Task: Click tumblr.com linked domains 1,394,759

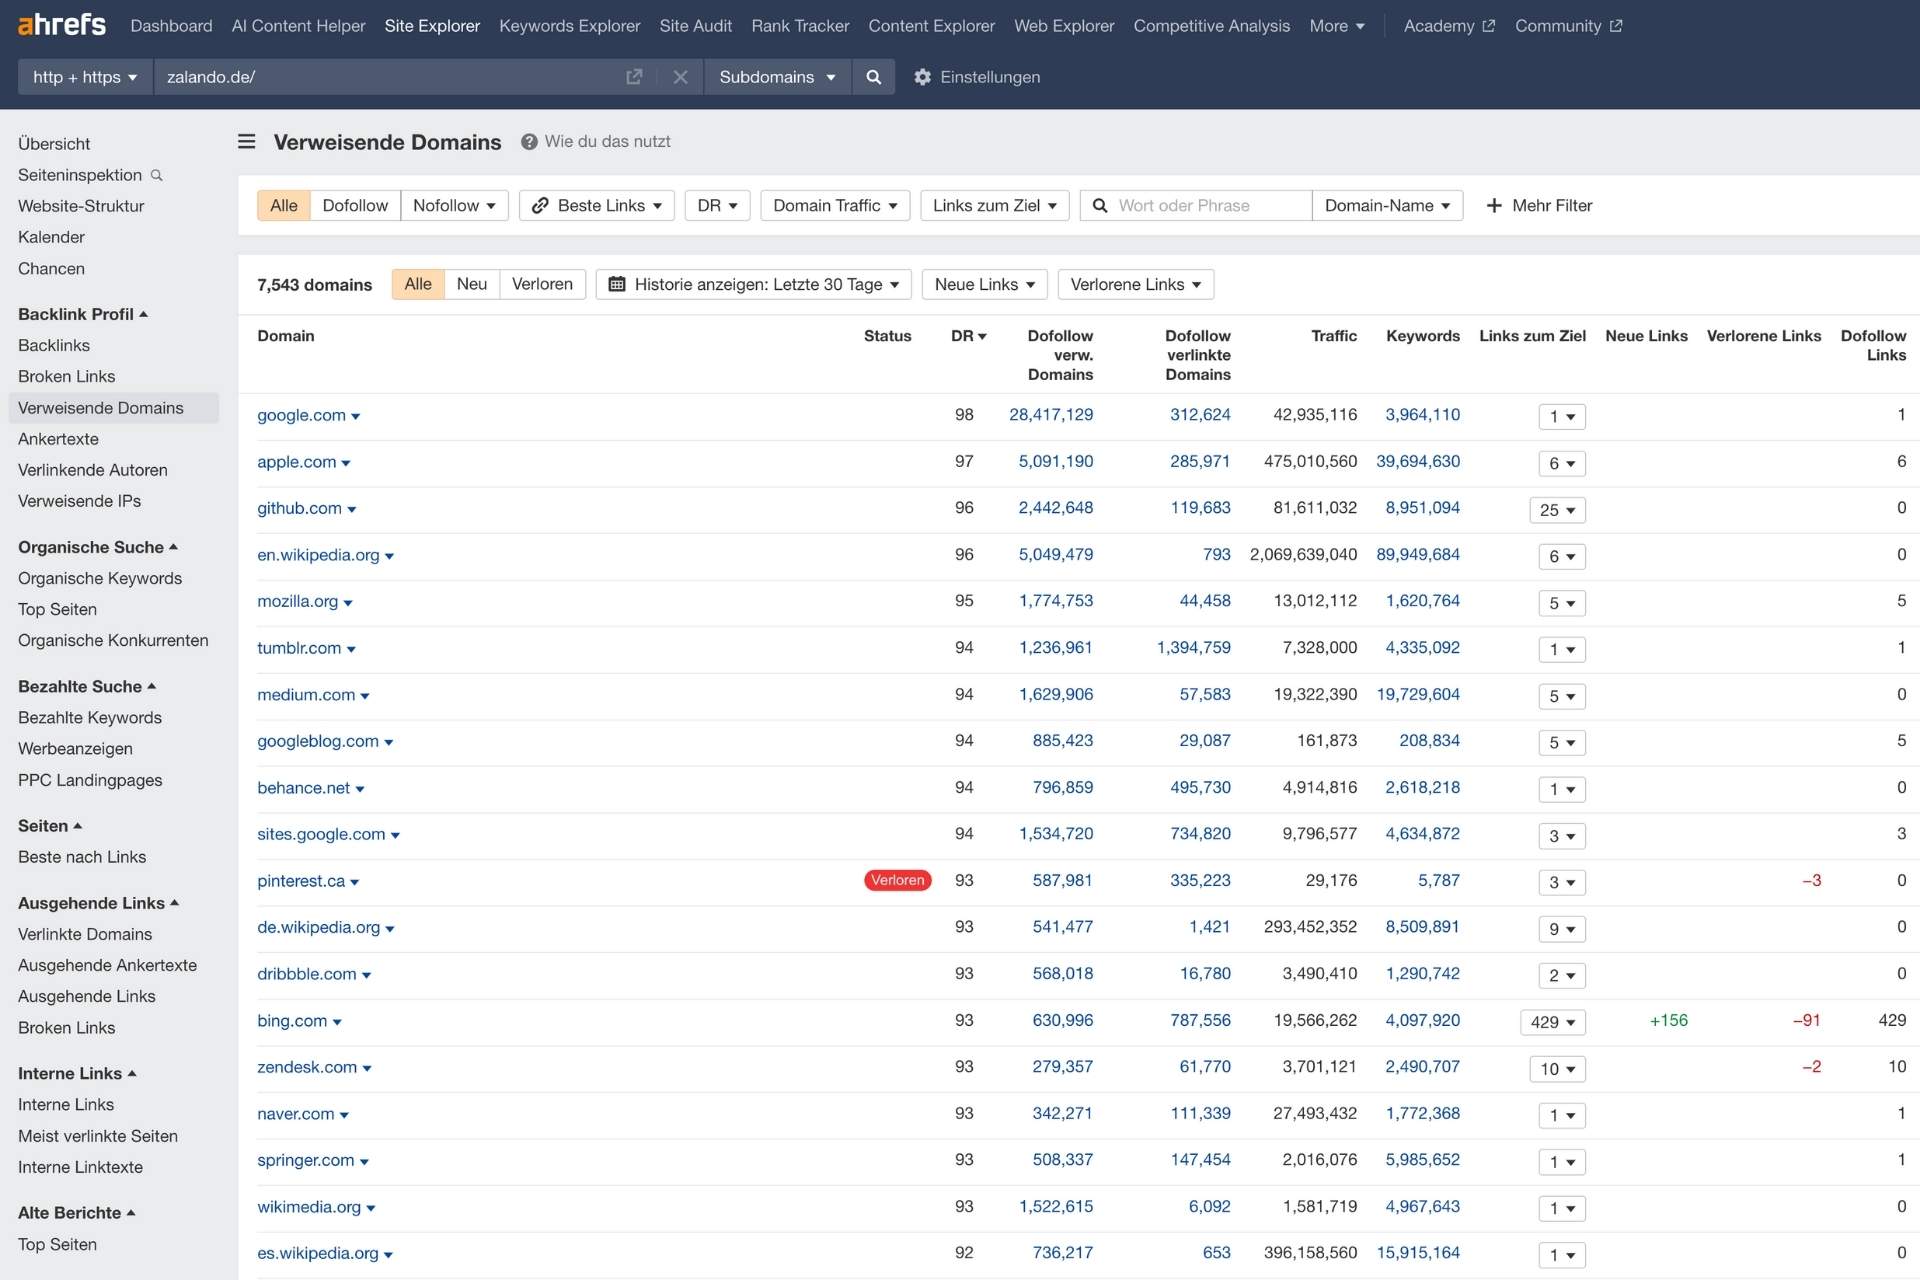Action: pyautogui.click(x=1193, y=647)
